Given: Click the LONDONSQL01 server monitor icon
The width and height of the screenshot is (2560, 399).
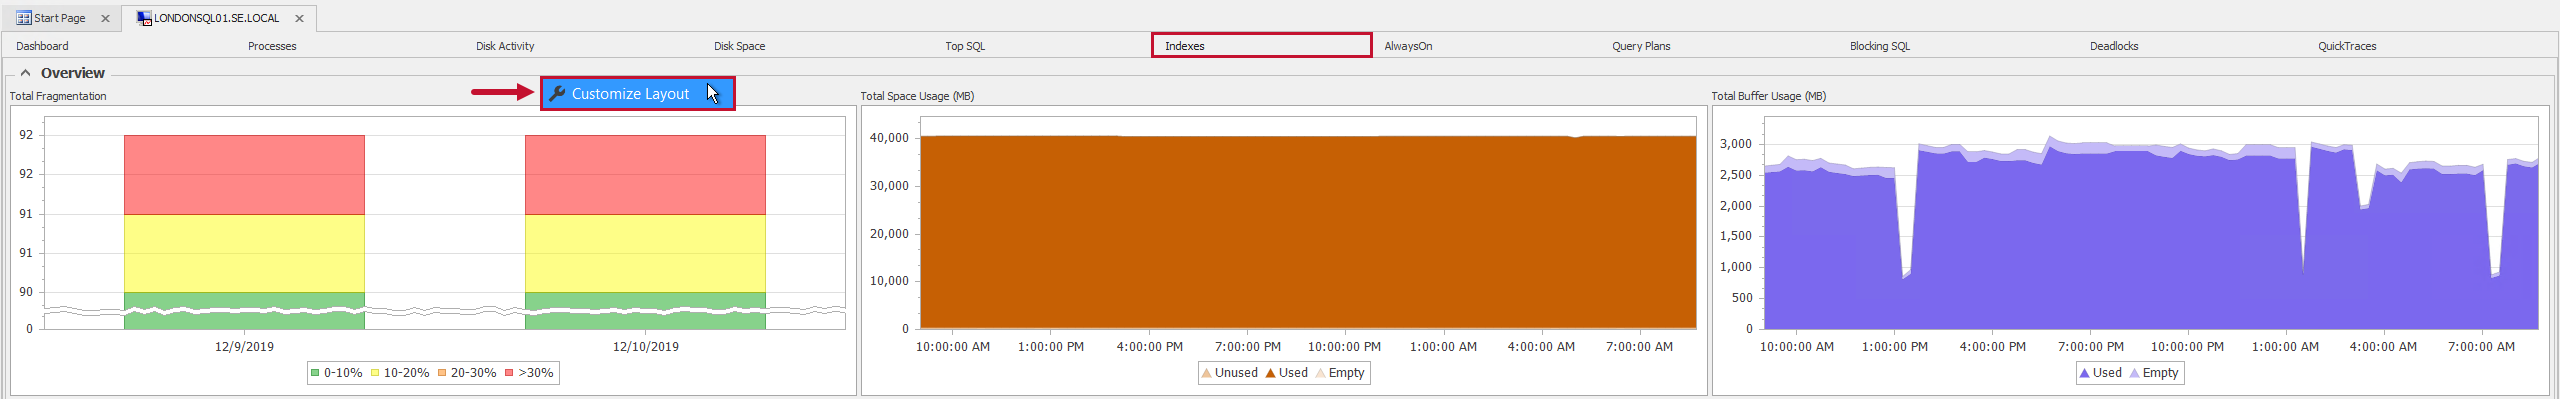Looking at the screenshot, I should click(x=144, y=18).
